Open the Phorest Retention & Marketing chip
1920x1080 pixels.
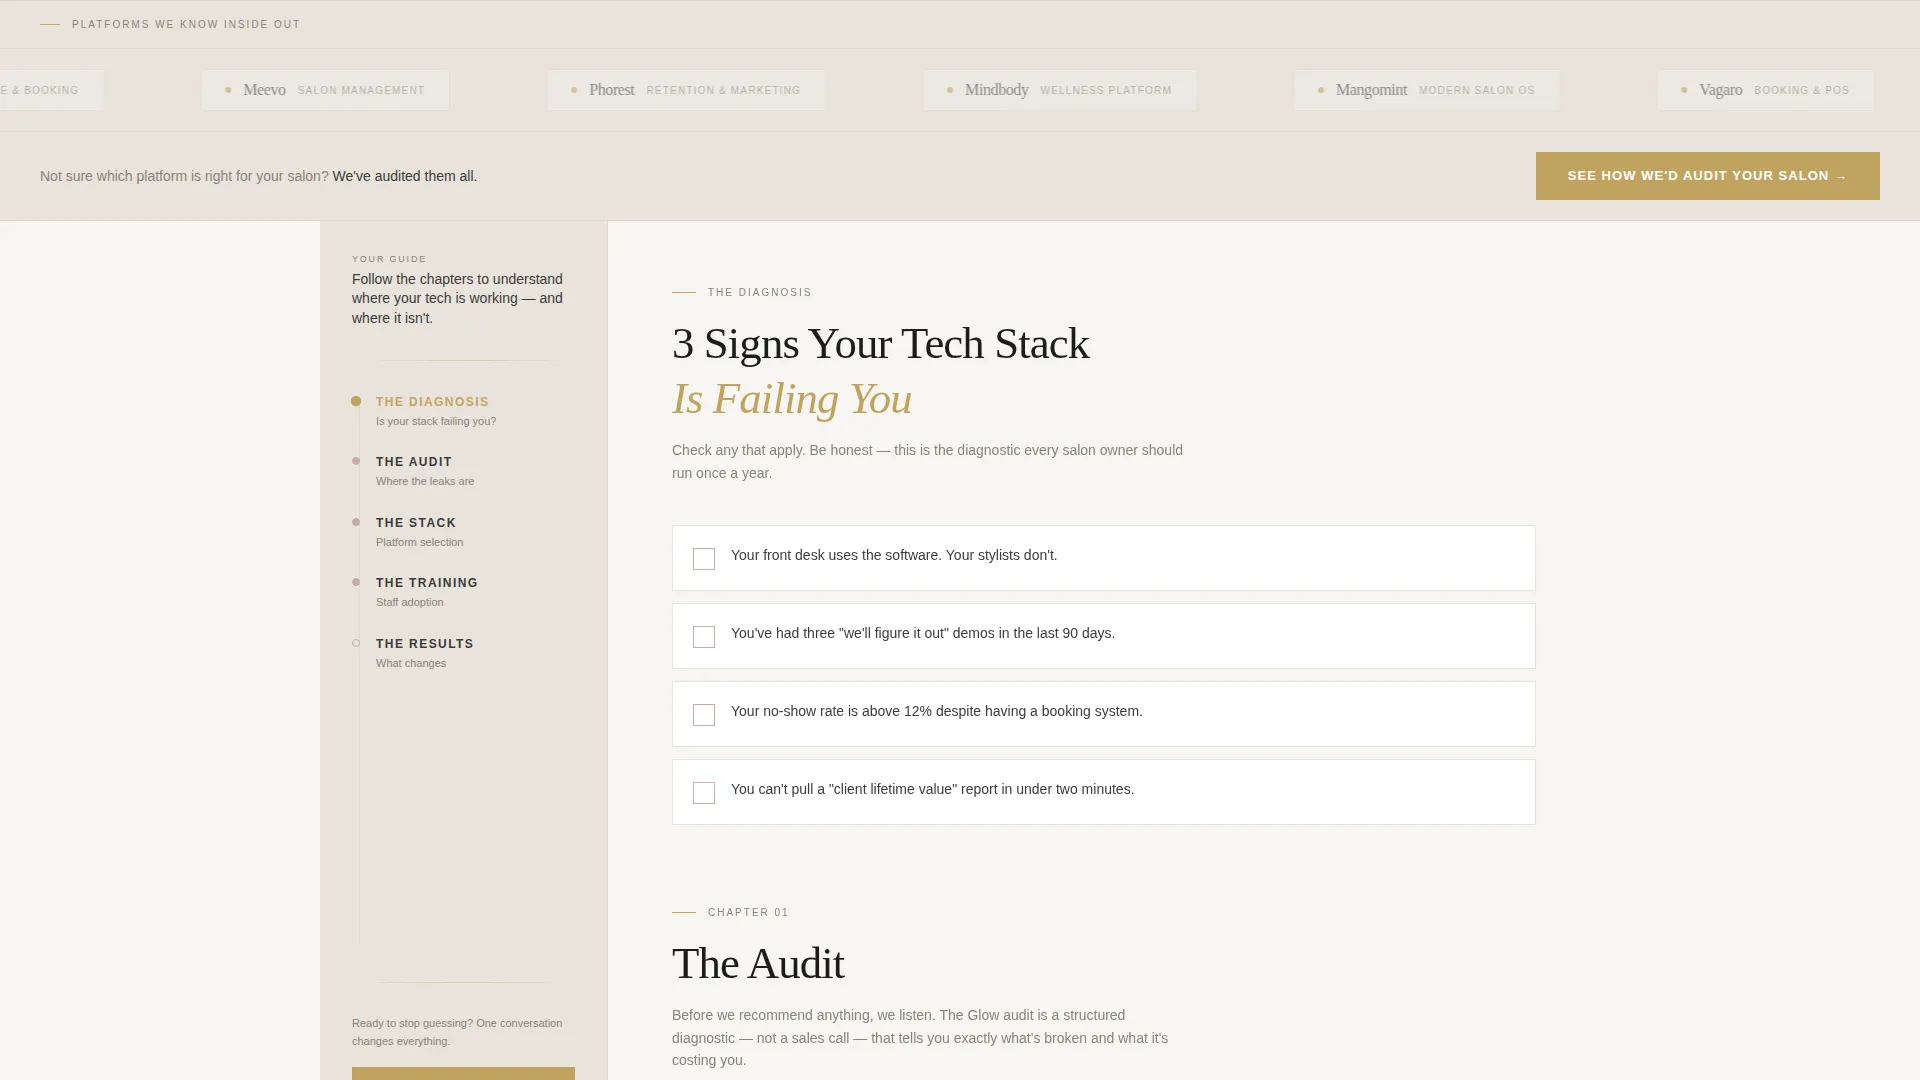pyautogui.click(x=686, y=90)
